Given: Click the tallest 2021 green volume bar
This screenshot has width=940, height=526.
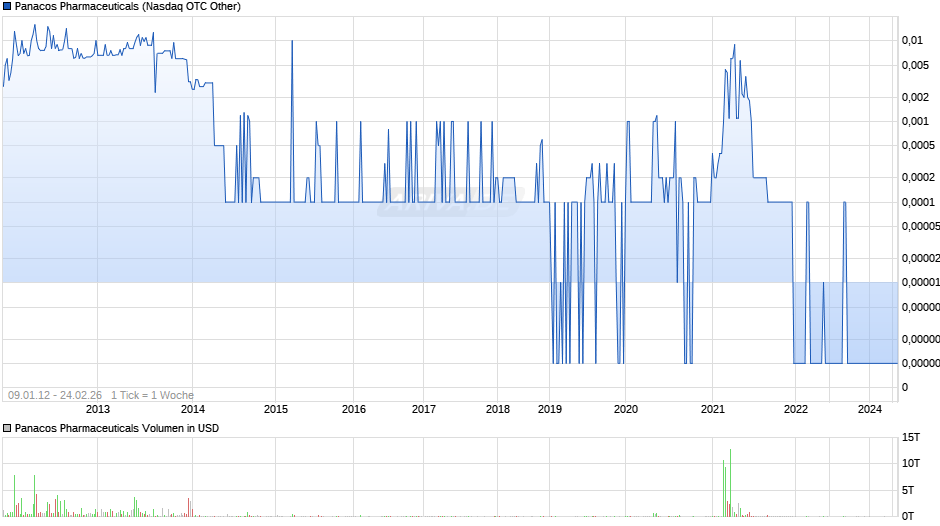Looking at the screenshot, I should coord(730,482).
